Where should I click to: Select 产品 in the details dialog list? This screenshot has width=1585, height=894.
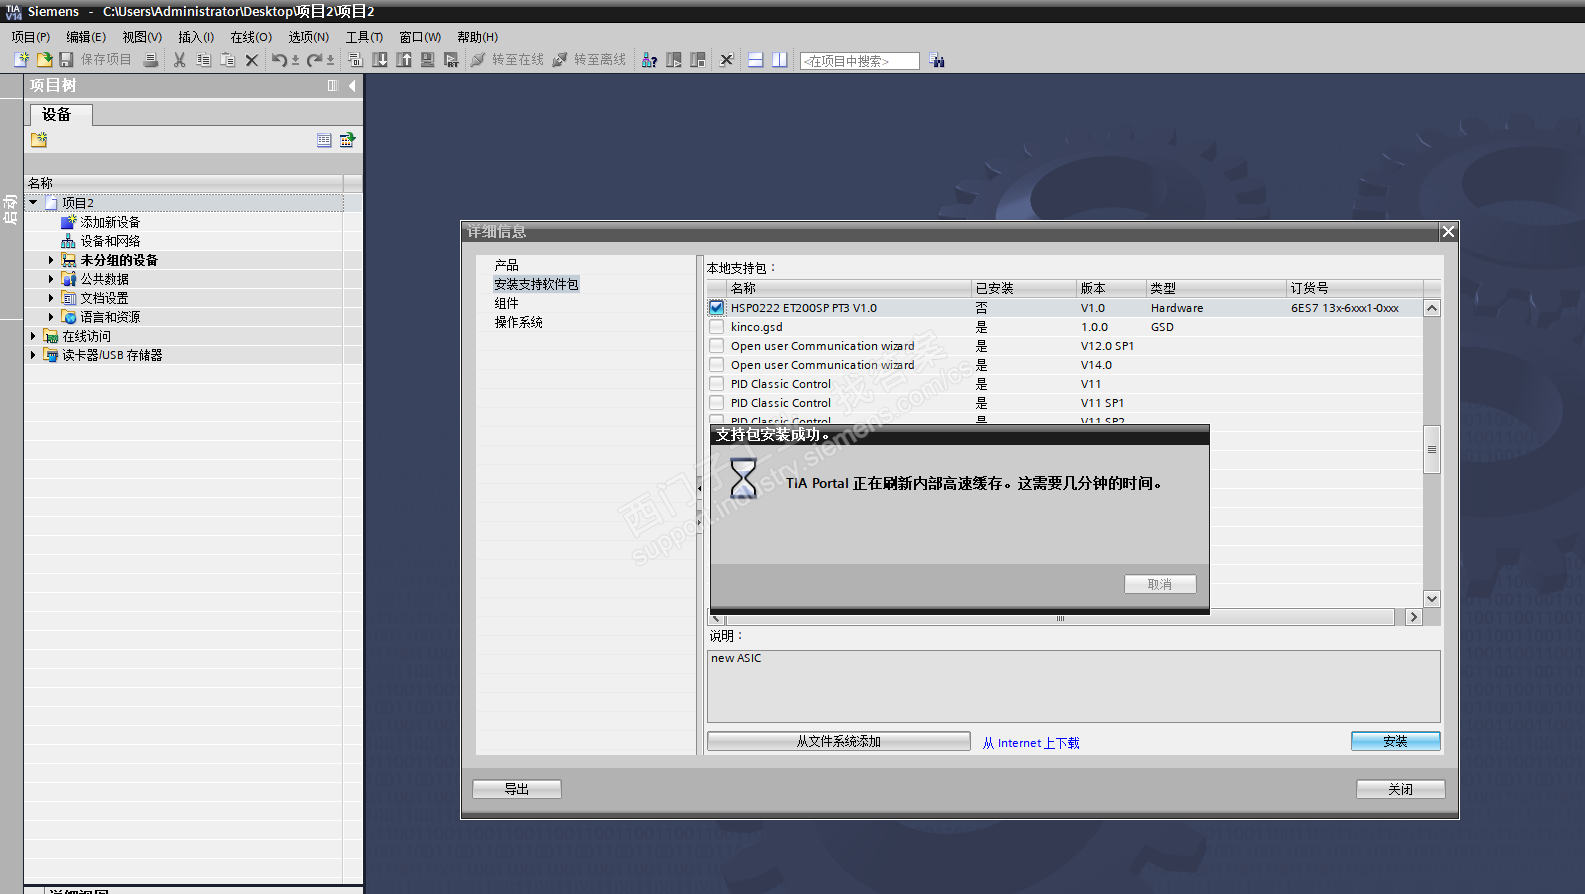tap(507, 265)
